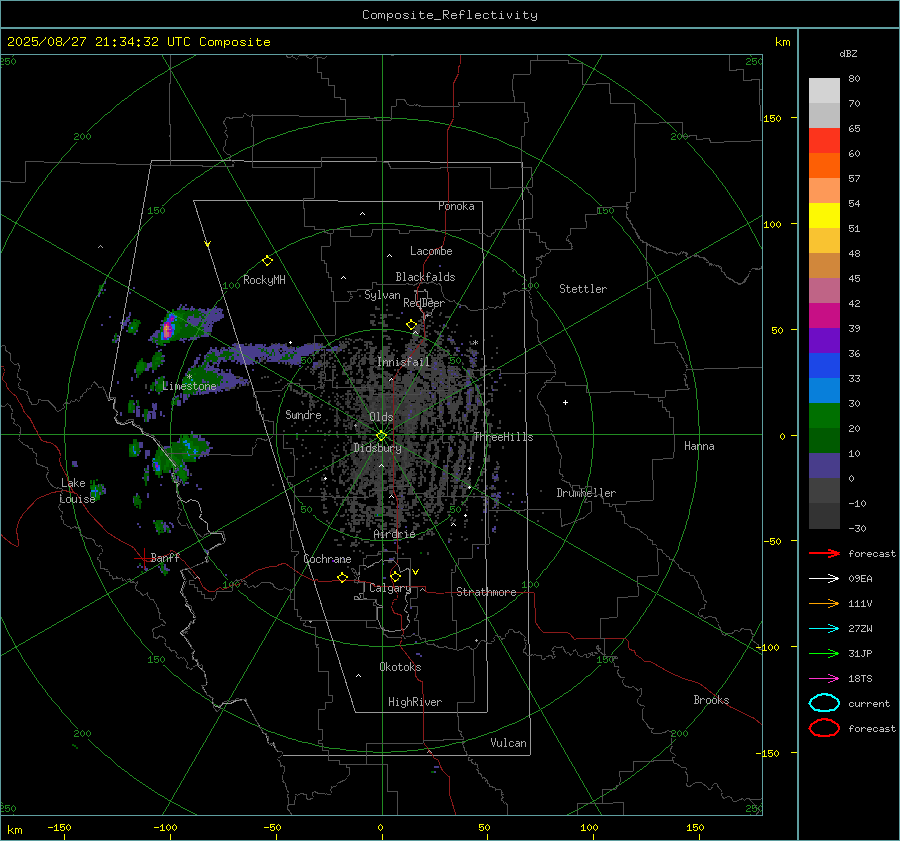Click the Blackfalds town label
This screenshot has height=841, width=900.
tap(425, 277)
